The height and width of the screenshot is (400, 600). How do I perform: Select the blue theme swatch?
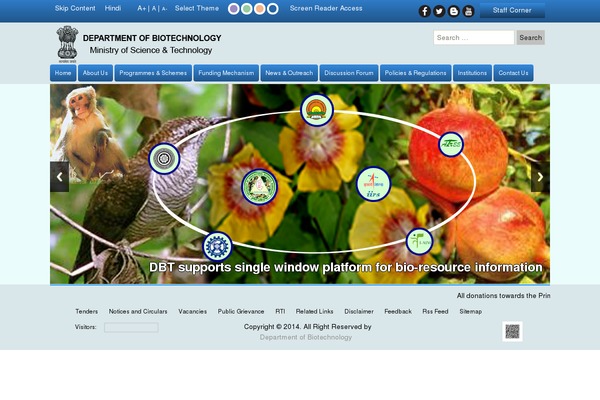point(273,9)
